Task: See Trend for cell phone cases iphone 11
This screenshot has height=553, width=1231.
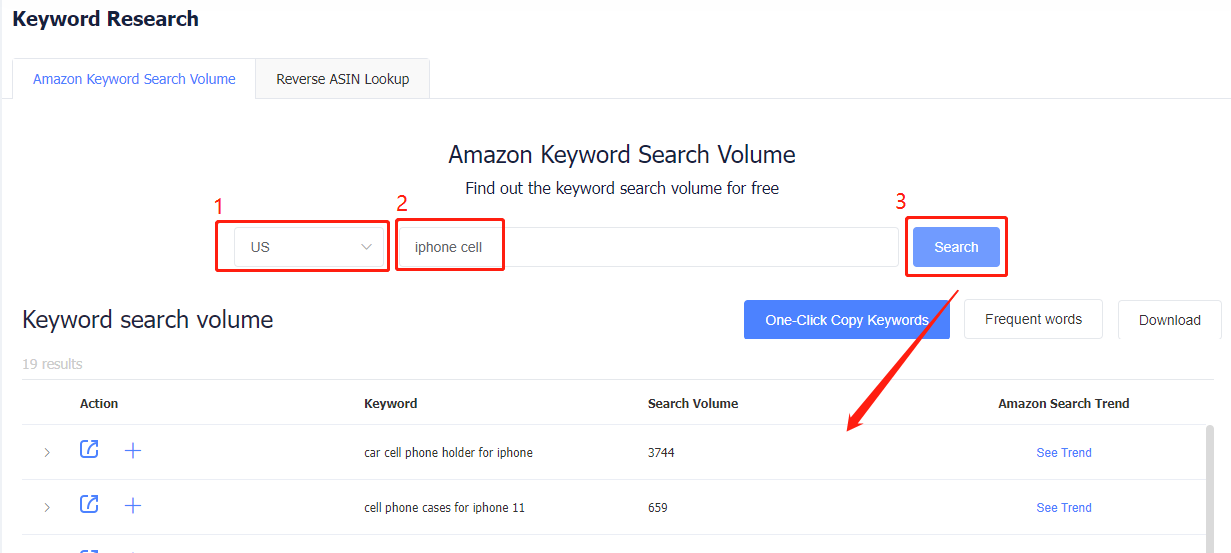Action: point(1064,508)
